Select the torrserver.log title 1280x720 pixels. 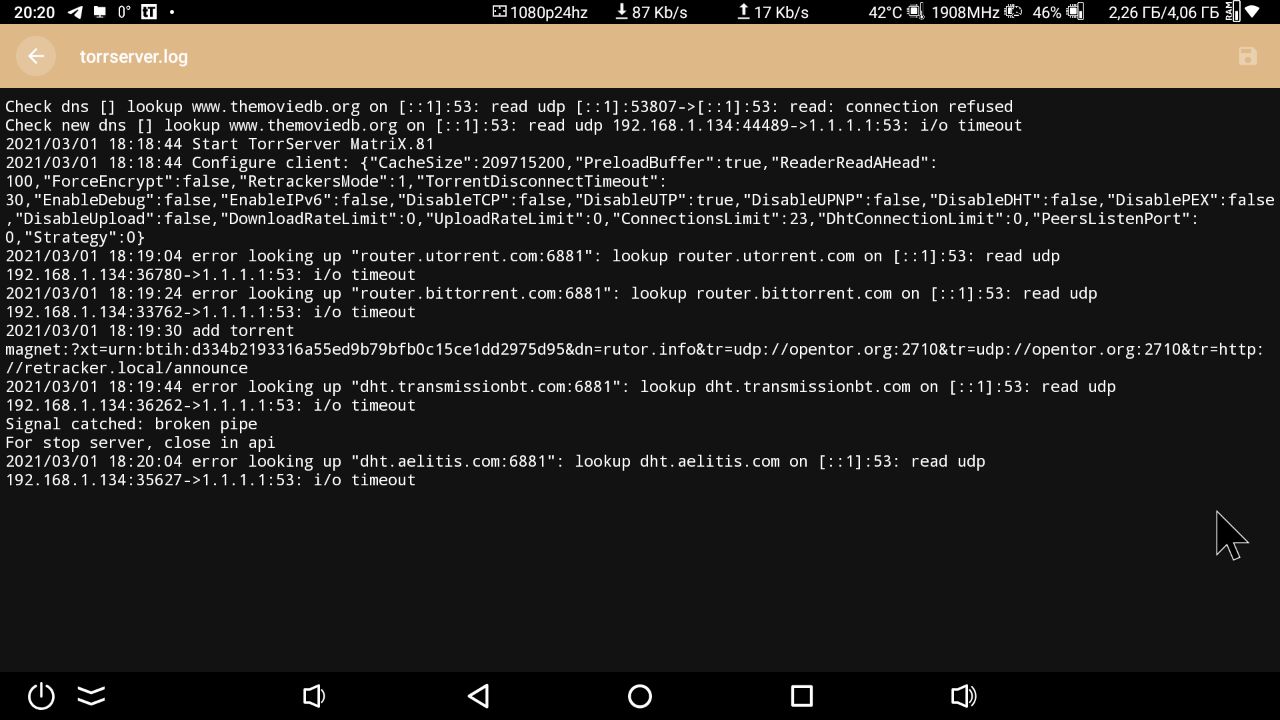click(134, 57)
